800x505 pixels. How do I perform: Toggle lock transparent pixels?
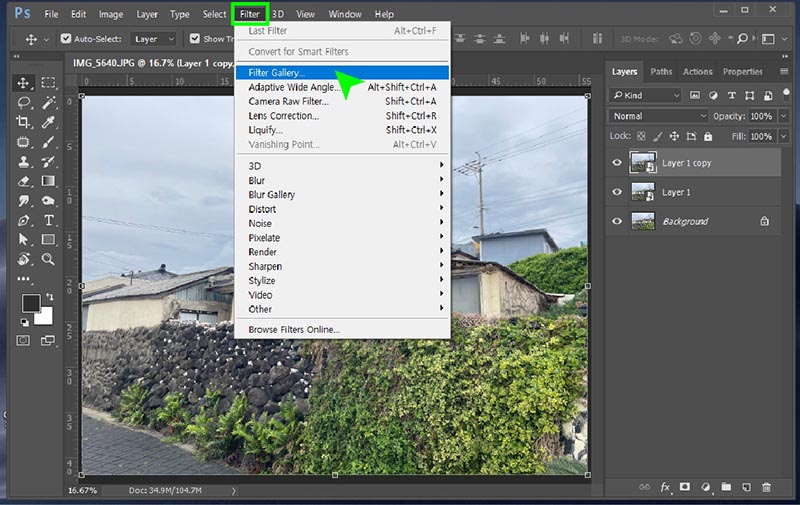[641, 136]
